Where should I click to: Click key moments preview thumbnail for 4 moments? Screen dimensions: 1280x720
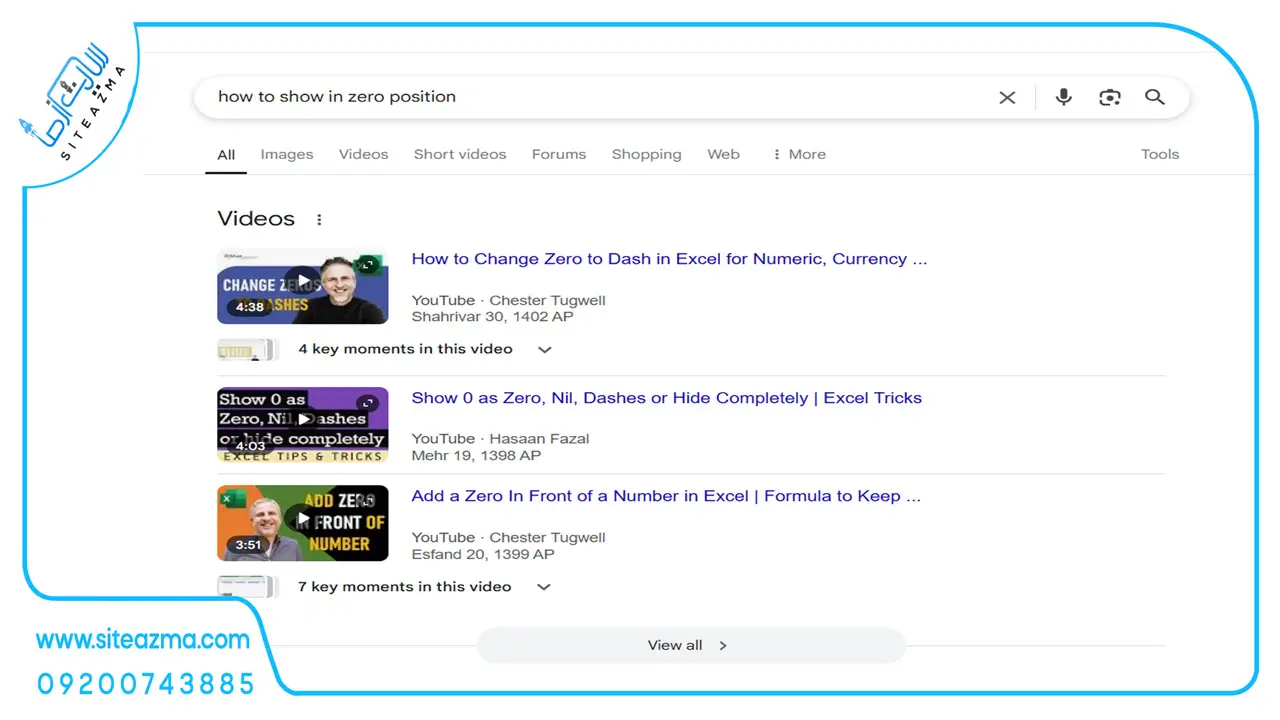(x=247, y=350)
